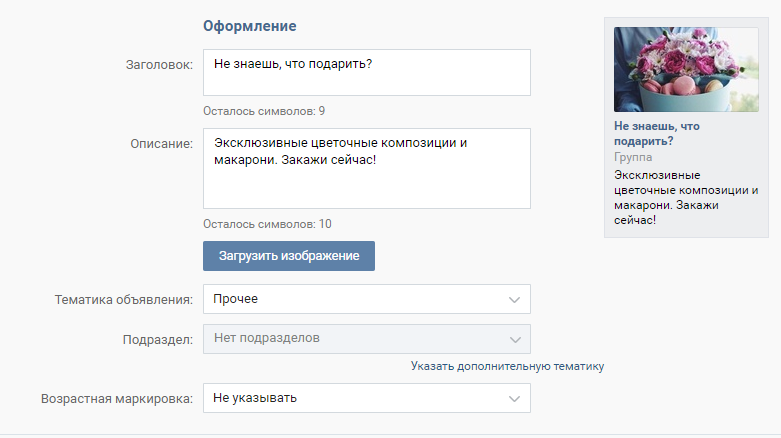Click the Описание field label
Screen dimensions: 781x438
pos(161,144)
